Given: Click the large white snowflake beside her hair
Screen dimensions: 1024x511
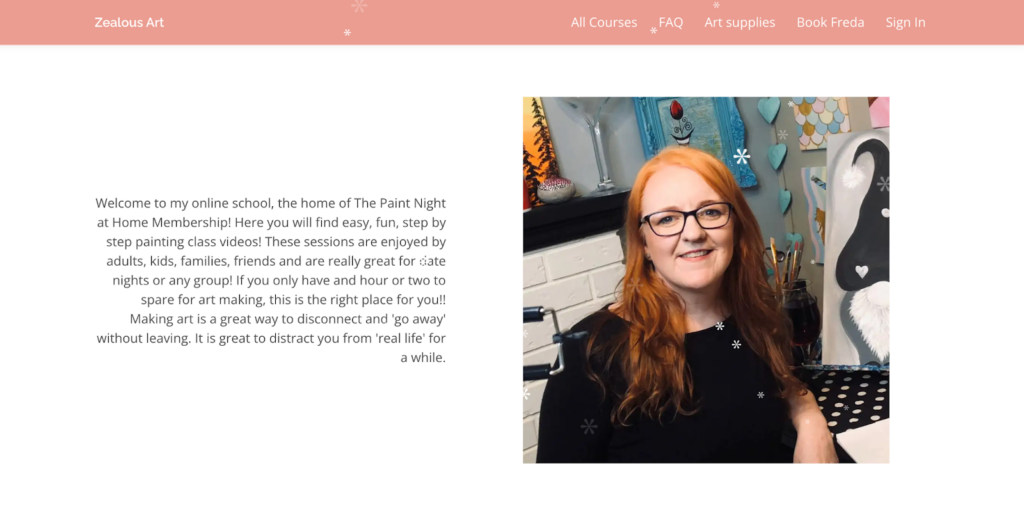Looking at the screenshot, I should pyautogui.click(x=741, y=157).
